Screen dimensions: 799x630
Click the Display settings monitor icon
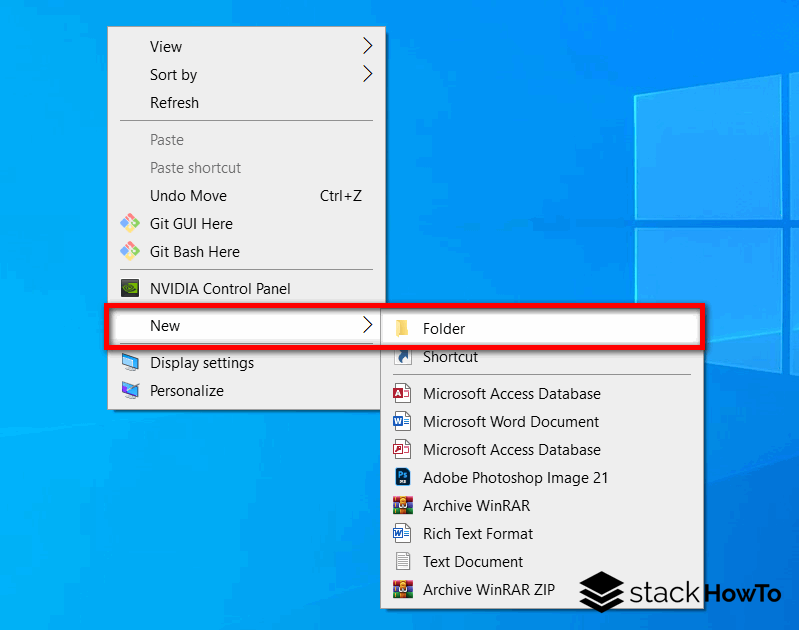130,362
